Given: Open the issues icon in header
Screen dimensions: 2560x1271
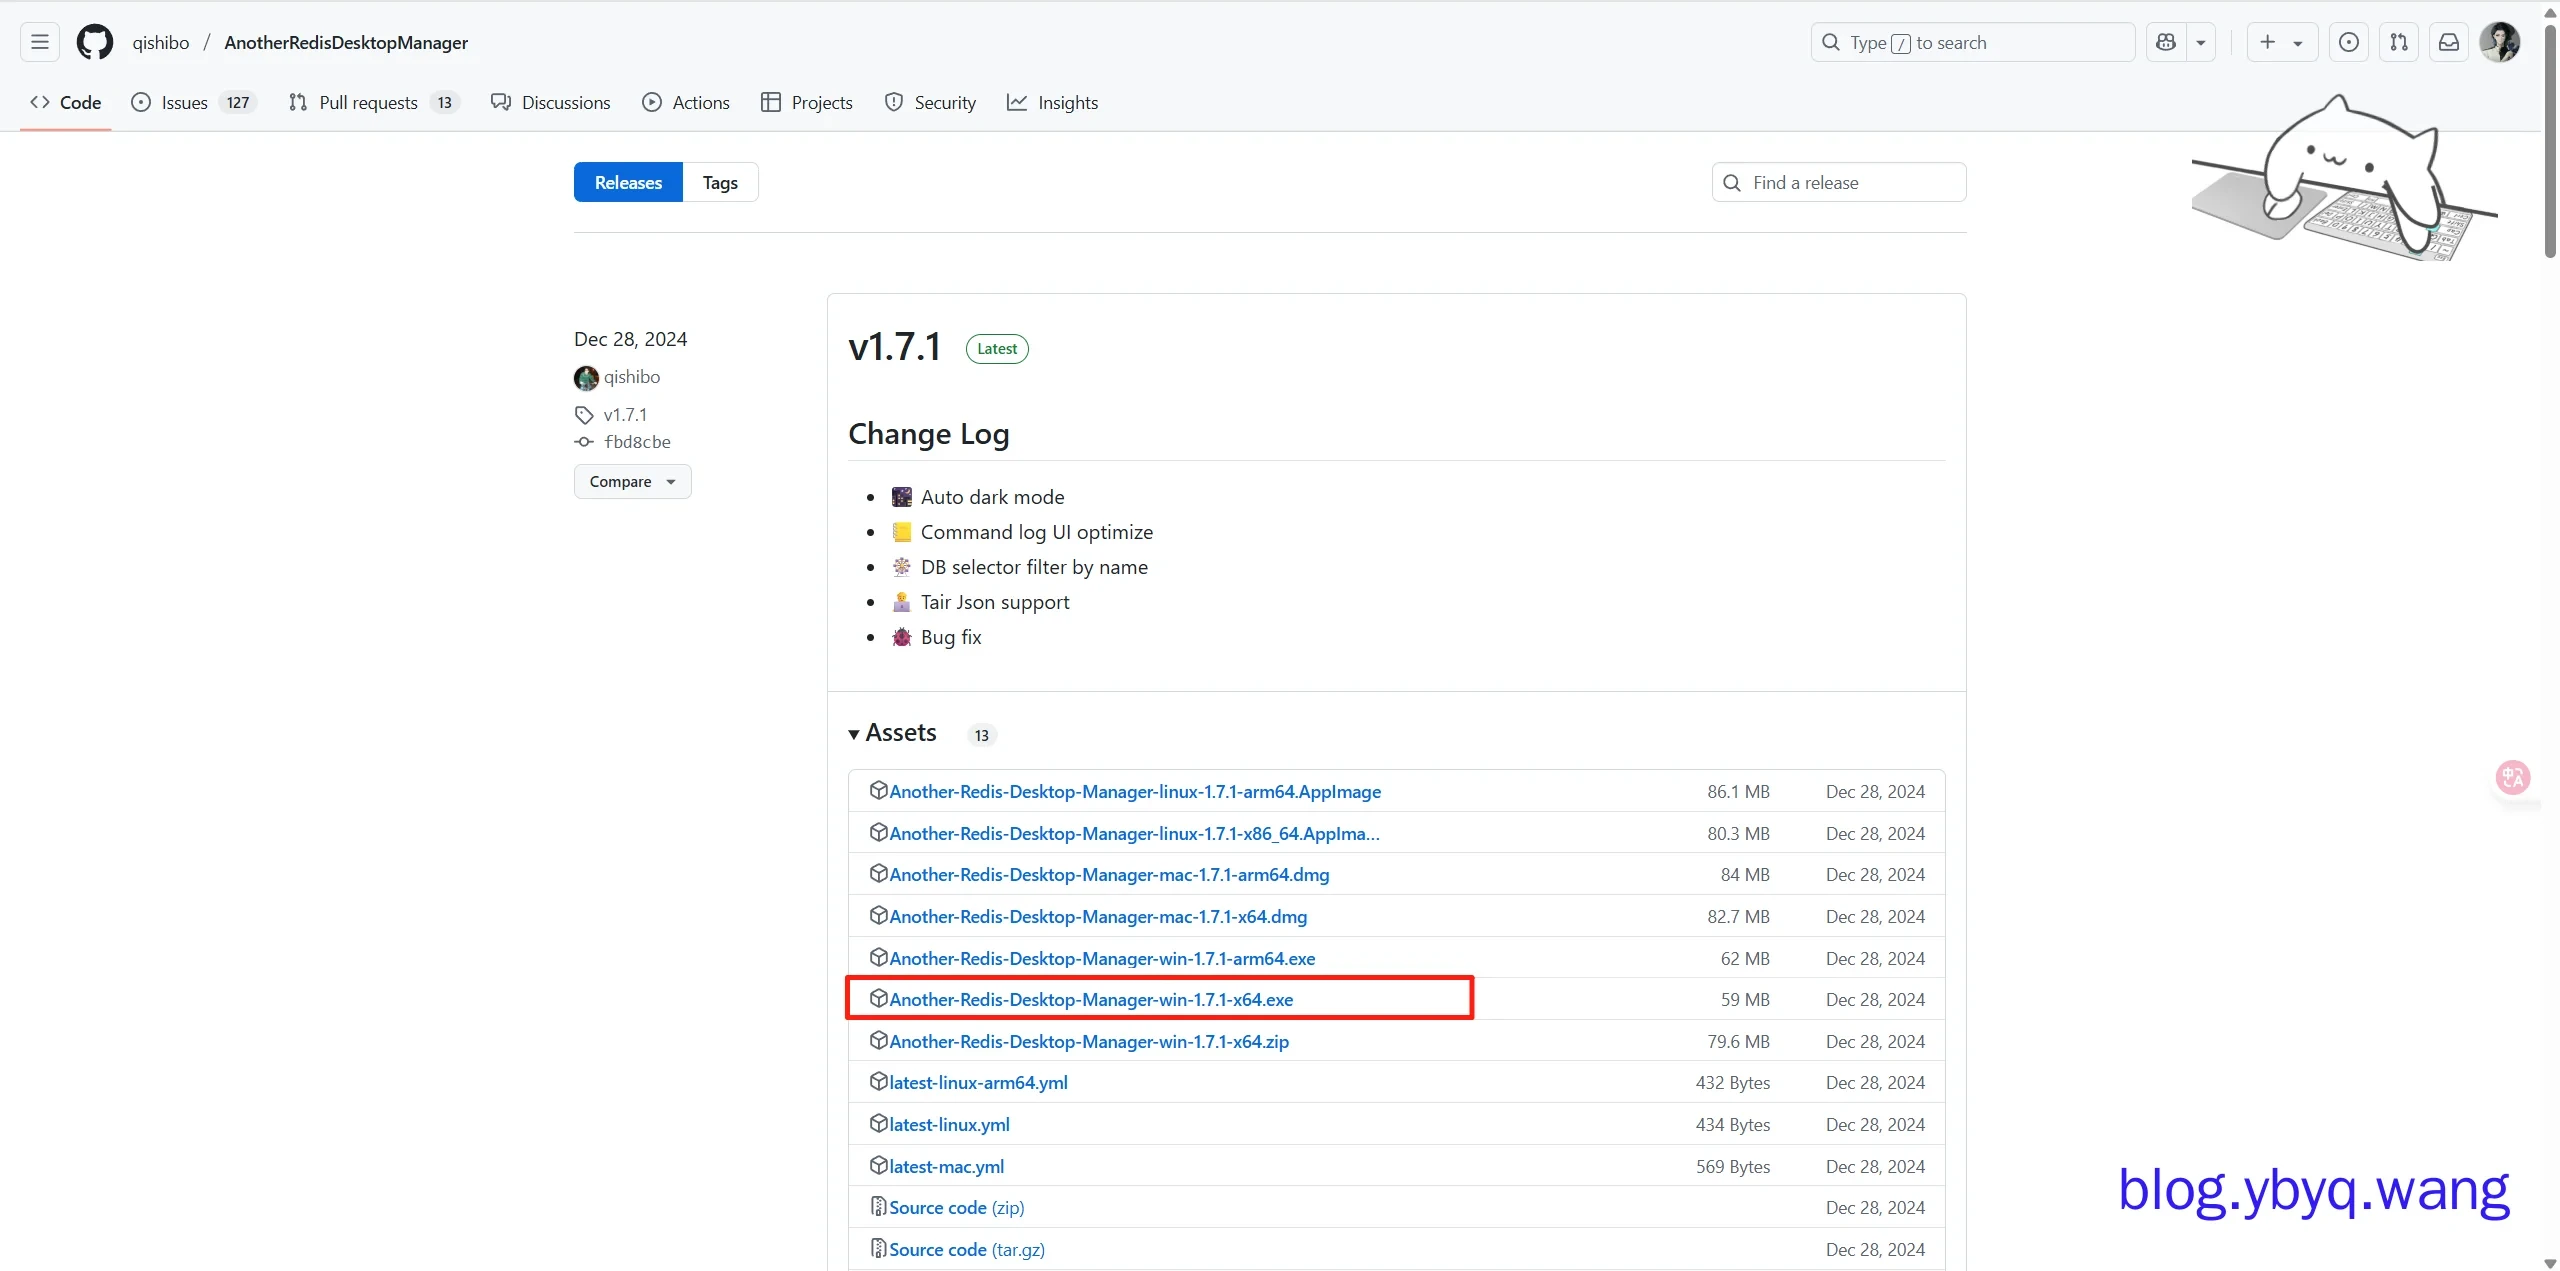Looking at the screenshot, I should pos(2349,42).
